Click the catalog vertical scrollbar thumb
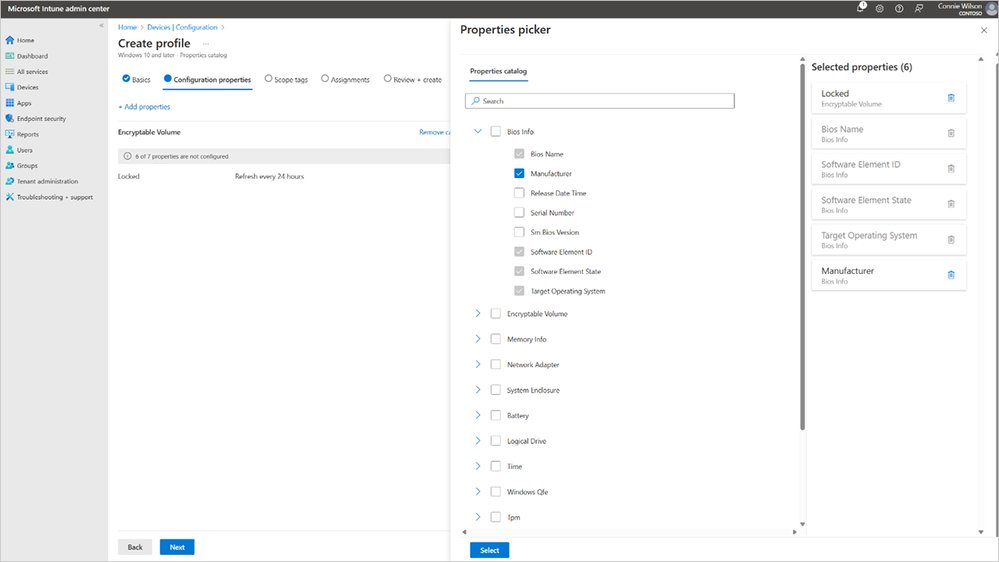This screenshot has height=562, width=999. [802, 247]
